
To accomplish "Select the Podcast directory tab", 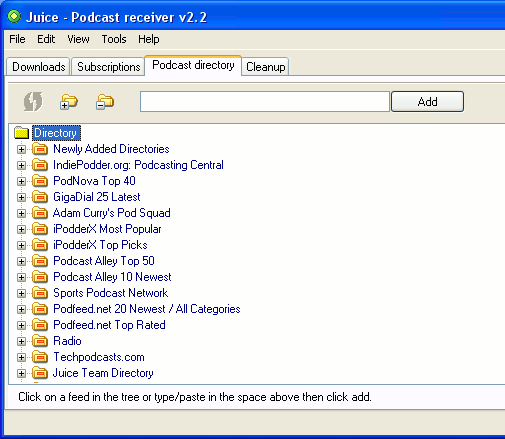I will click(193, 65).
